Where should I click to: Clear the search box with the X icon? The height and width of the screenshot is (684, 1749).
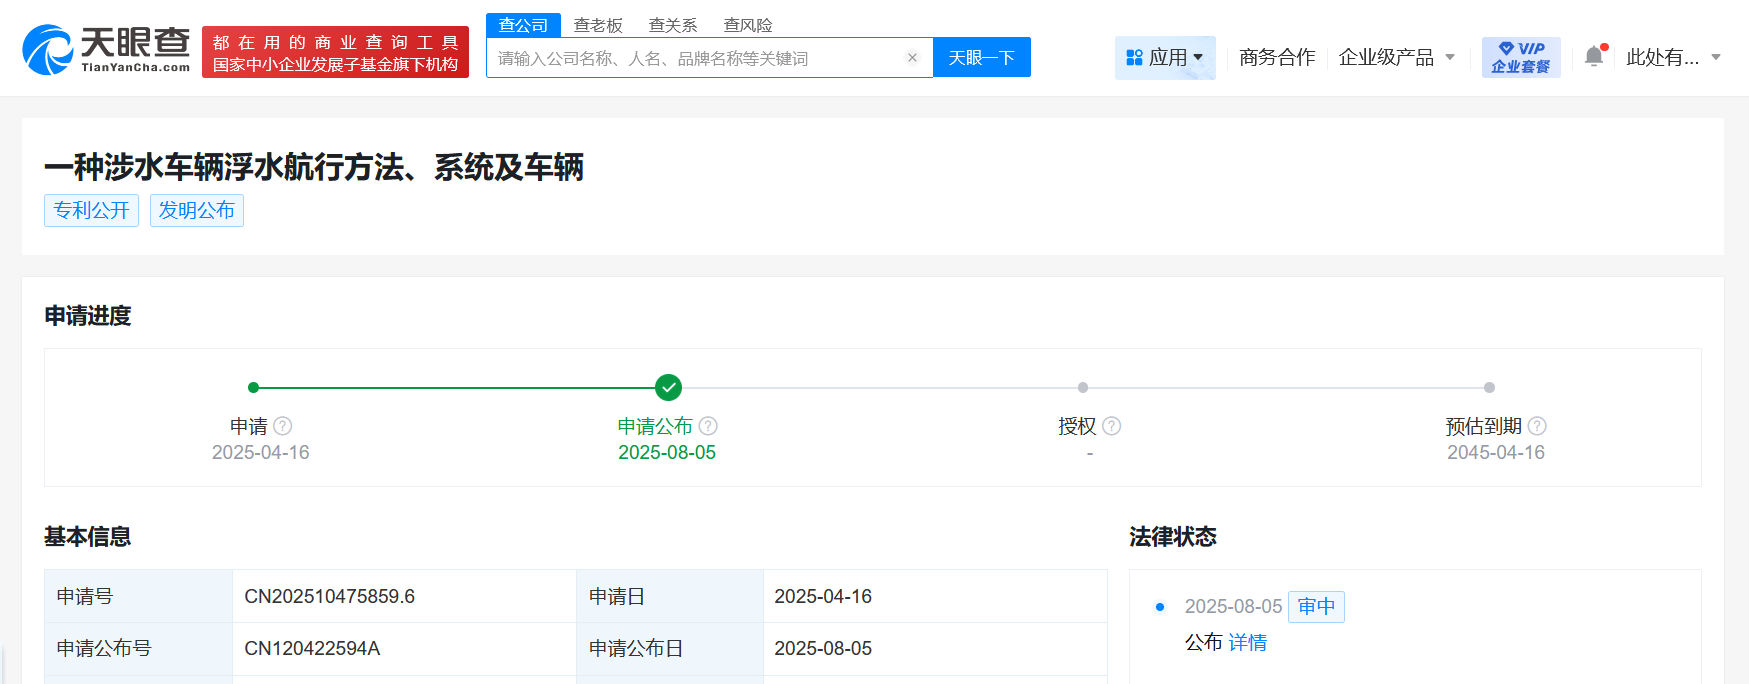(x=912, y=58)
